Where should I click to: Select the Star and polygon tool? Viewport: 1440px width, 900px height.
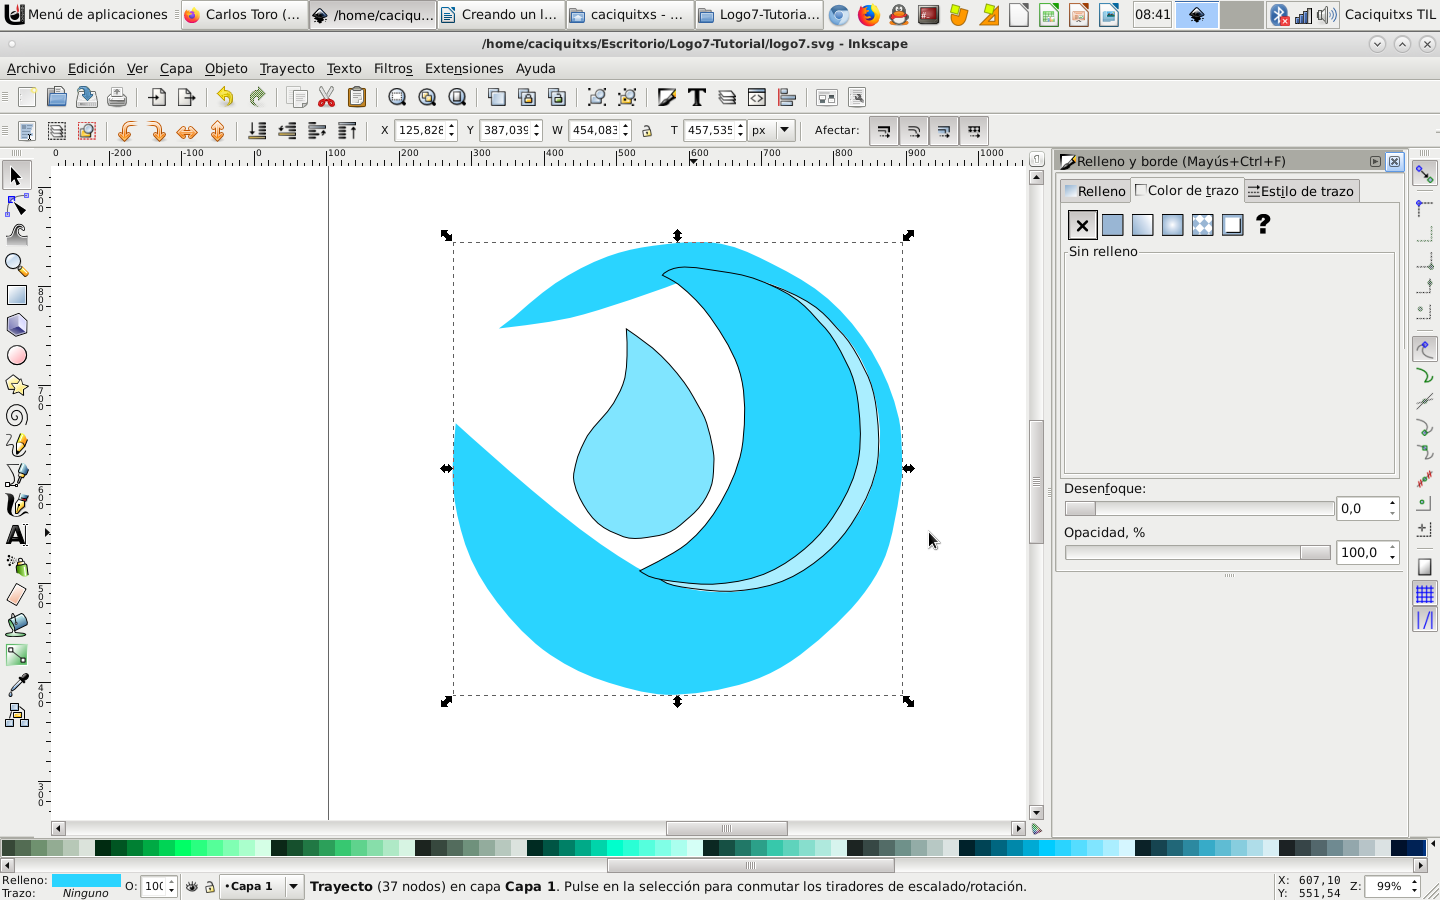coord(17,385)
